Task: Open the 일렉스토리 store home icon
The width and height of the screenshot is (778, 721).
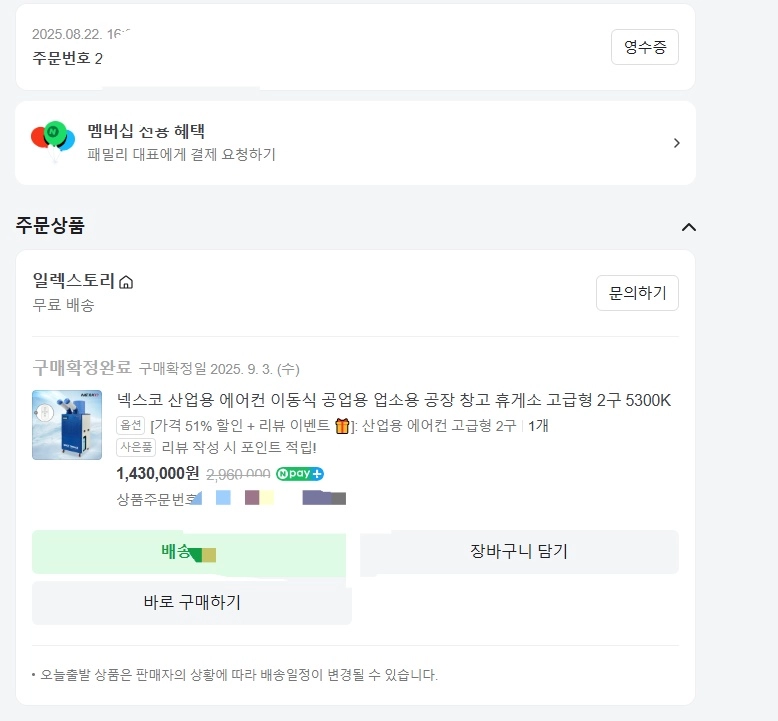Action: coord(126,282)
